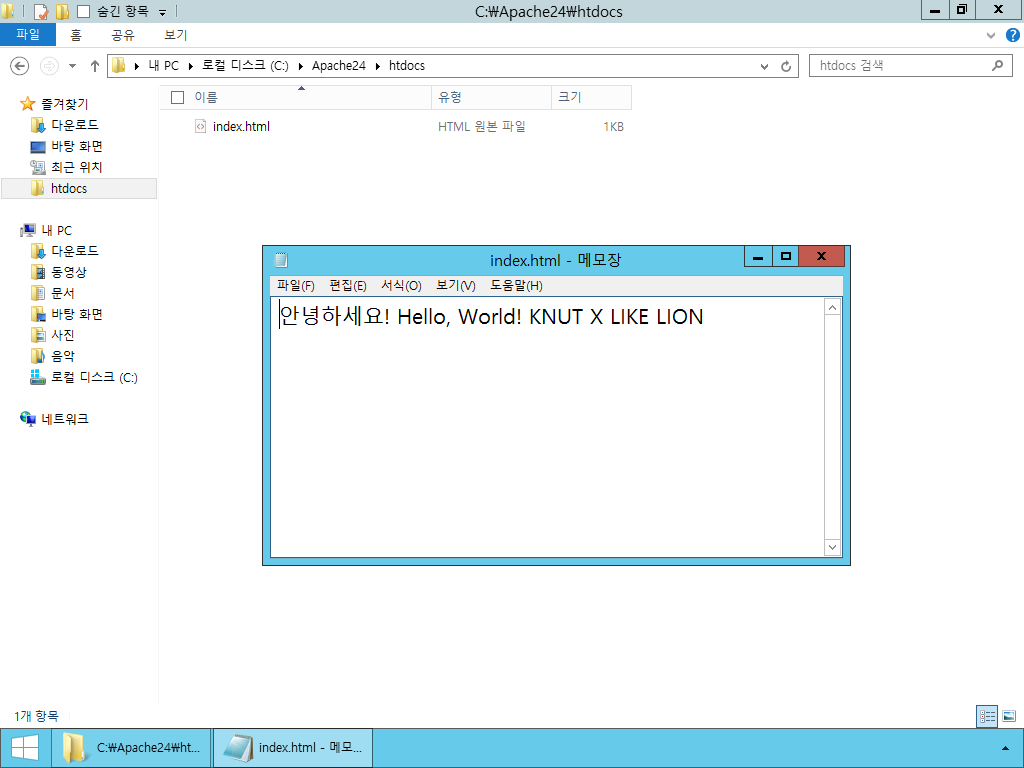Go forward with the forward arrow
The height and width of the screenshot is (768, 1024).
49,66
